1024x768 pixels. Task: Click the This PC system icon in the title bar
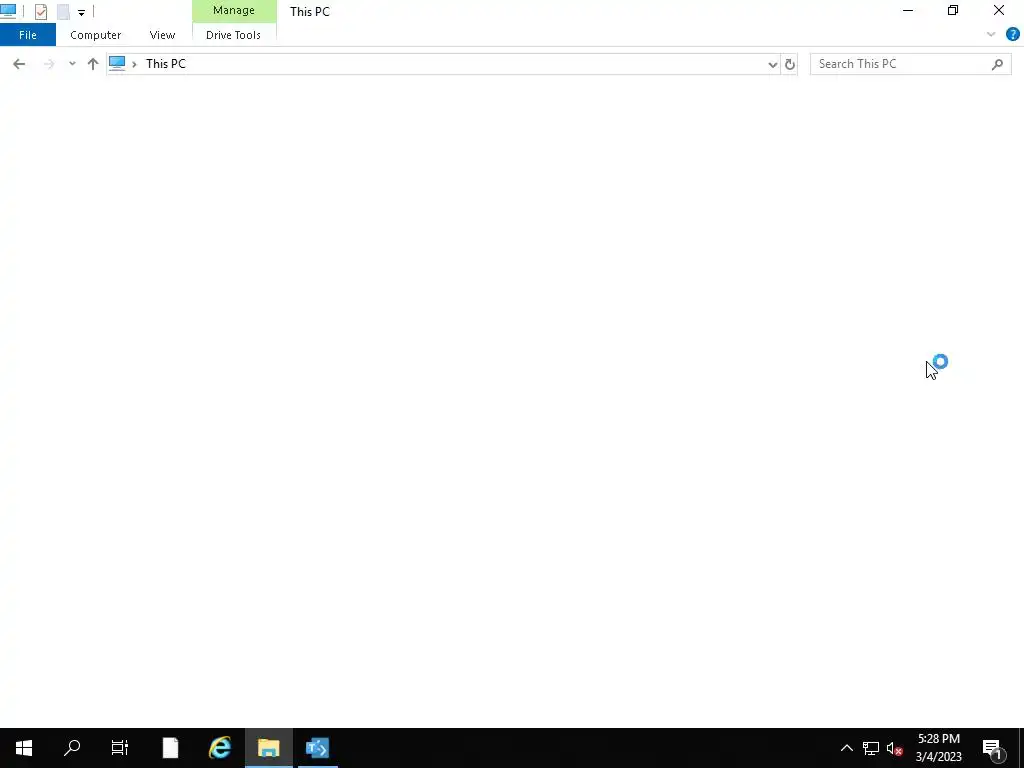tap(8, 10)
